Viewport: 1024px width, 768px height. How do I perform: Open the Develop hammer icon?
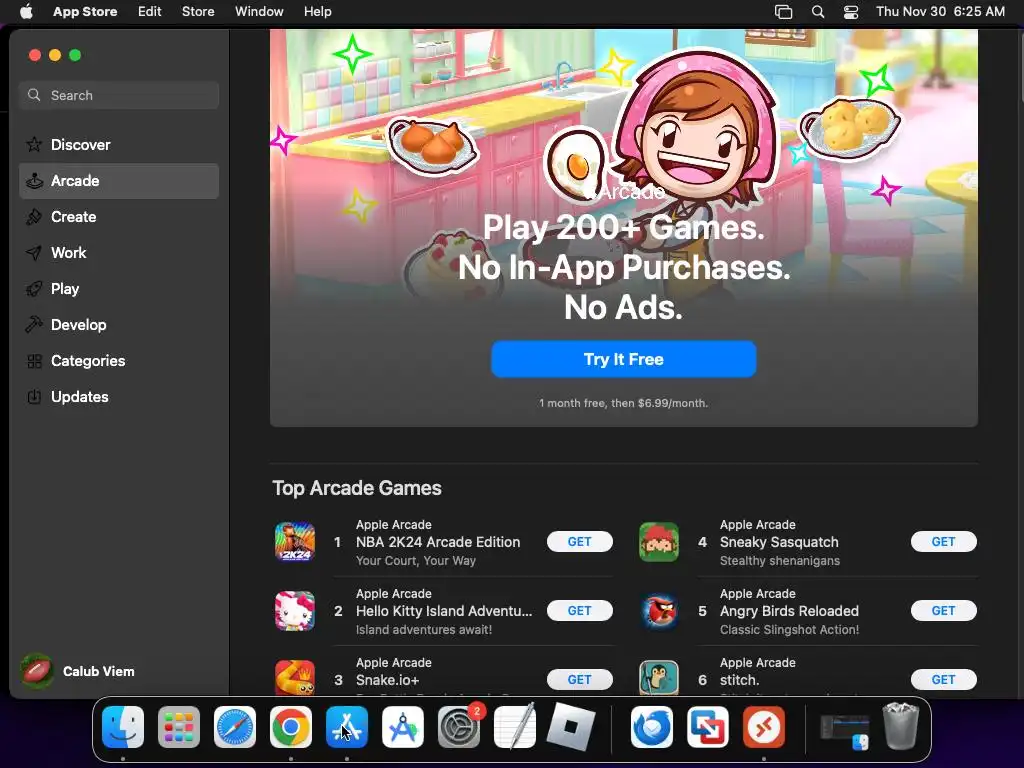tap(34, 325)
